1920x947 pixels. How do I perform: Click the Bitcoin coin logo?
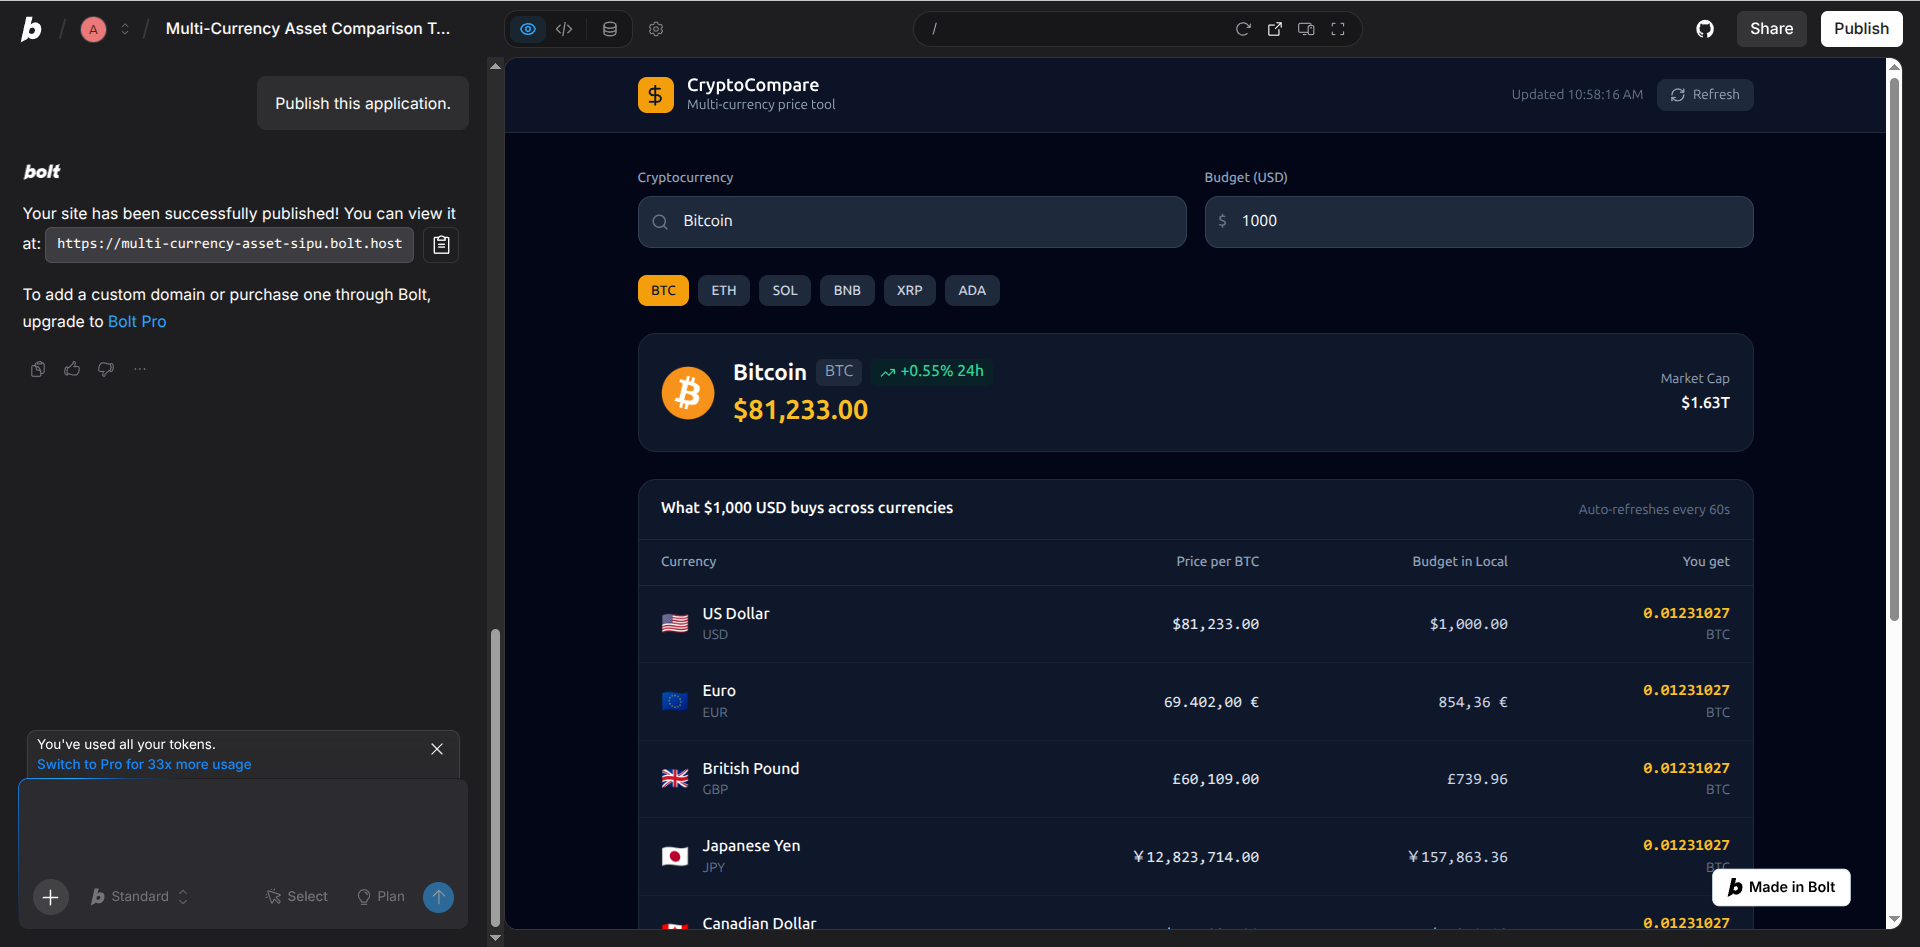tap(688, 393)
